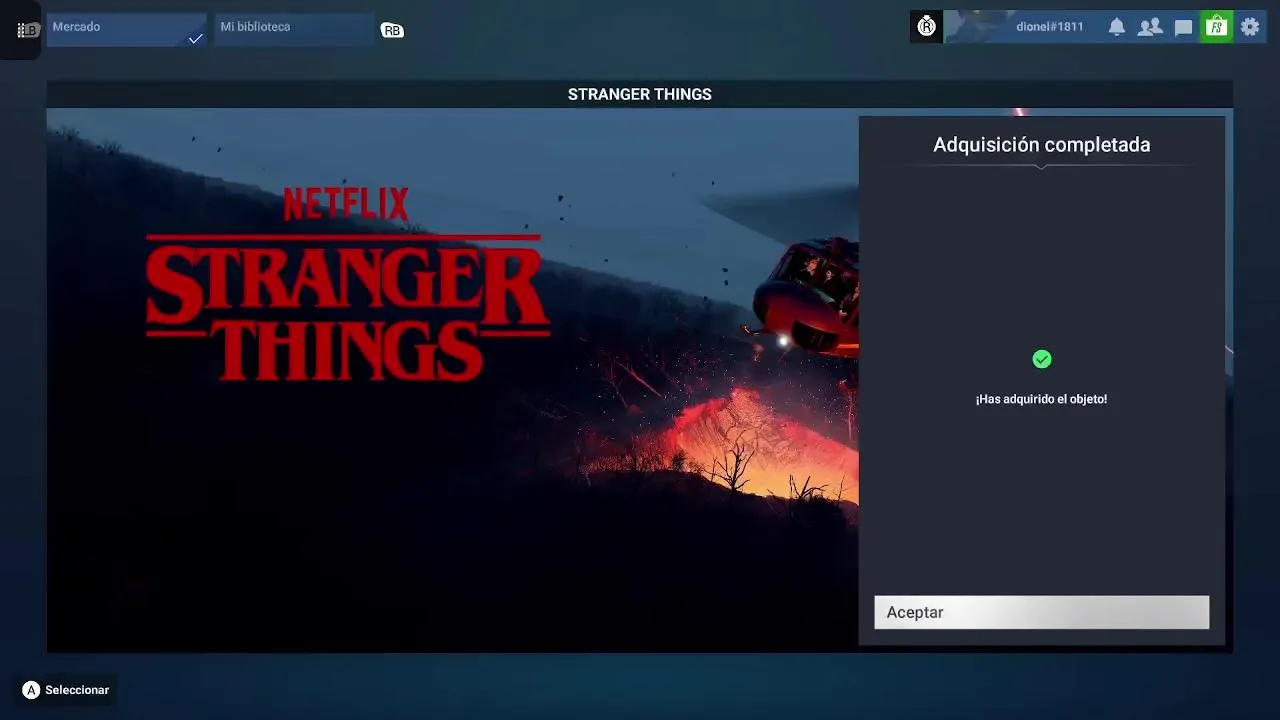
Task: Click the STRANGER THINGS title bar
Action: pyautogui.click(x=639, y=94)
